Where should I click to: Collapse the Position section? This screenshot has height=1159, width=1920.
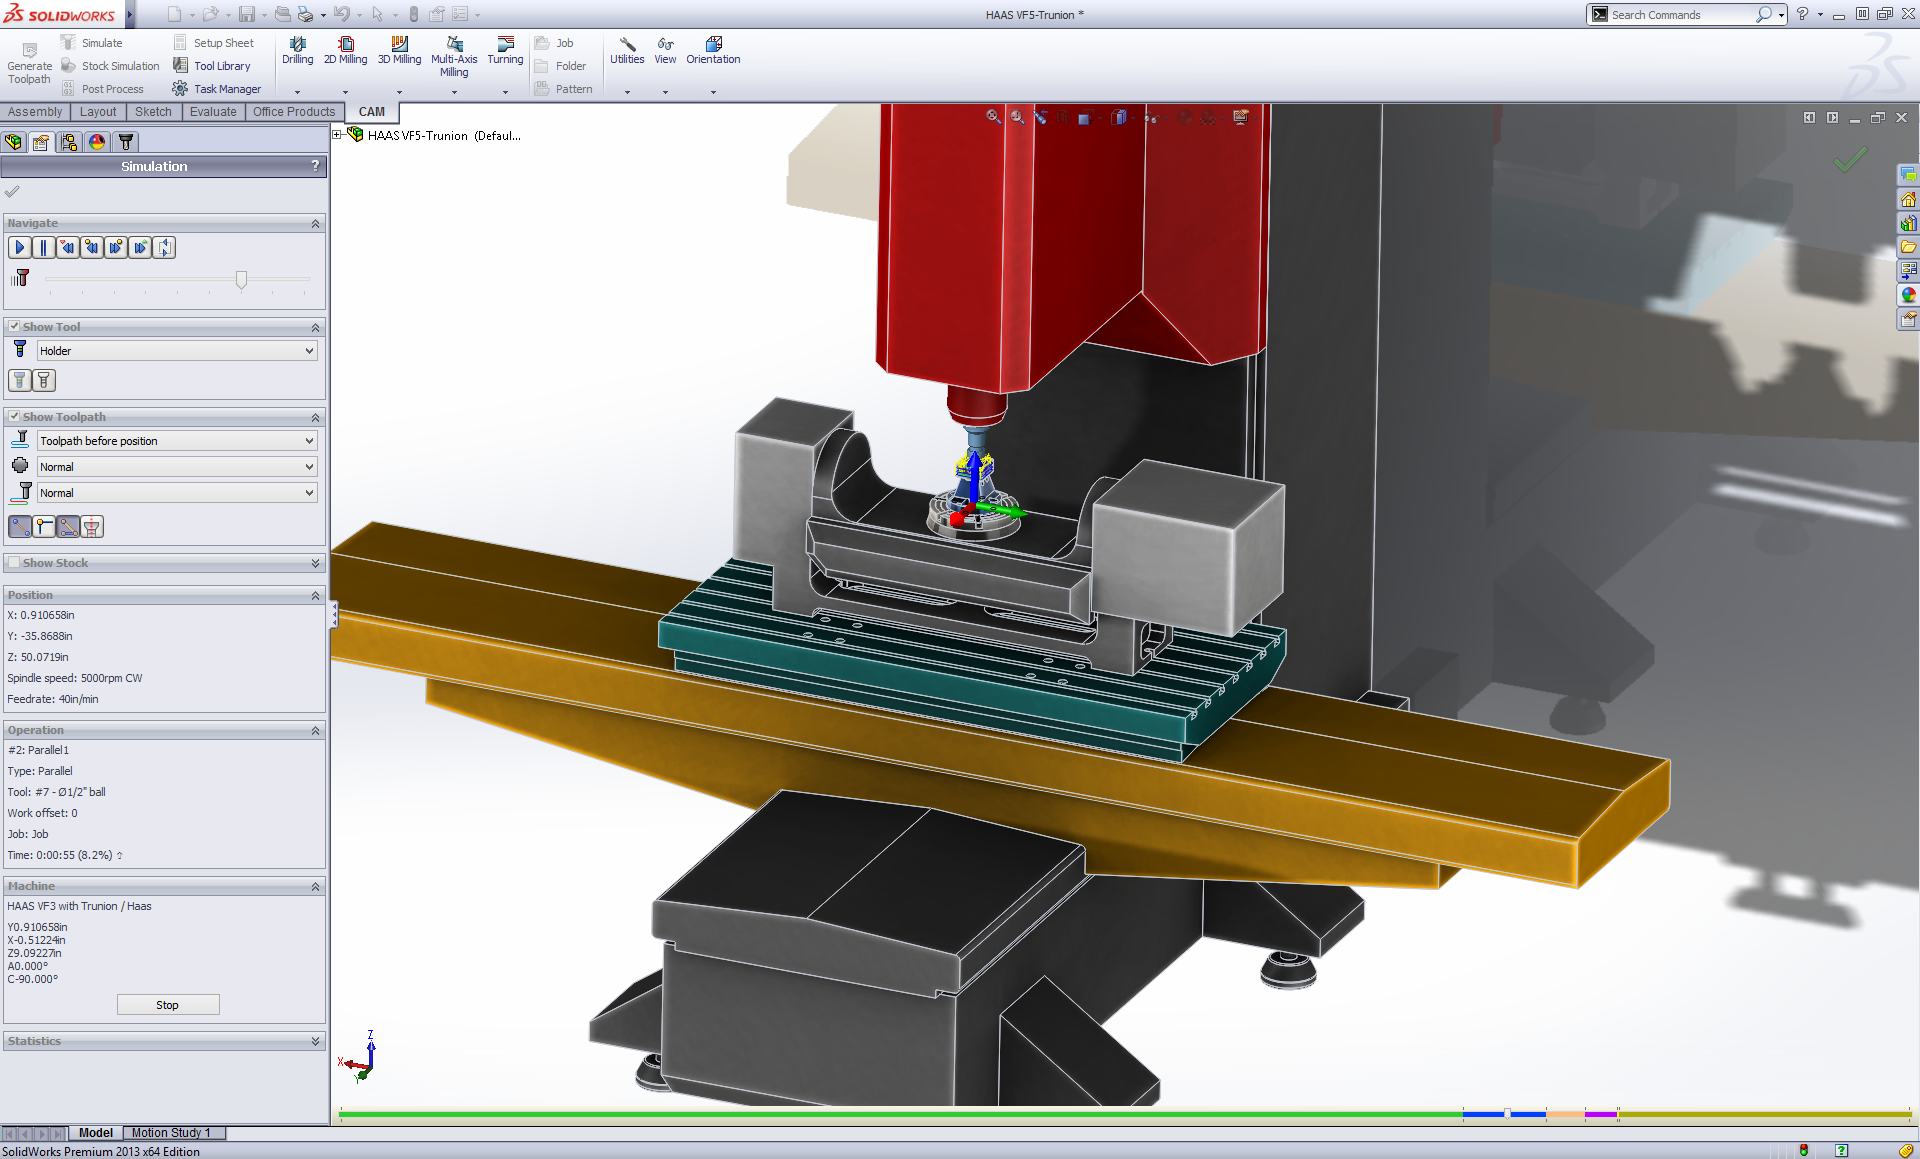coord(315,595)
